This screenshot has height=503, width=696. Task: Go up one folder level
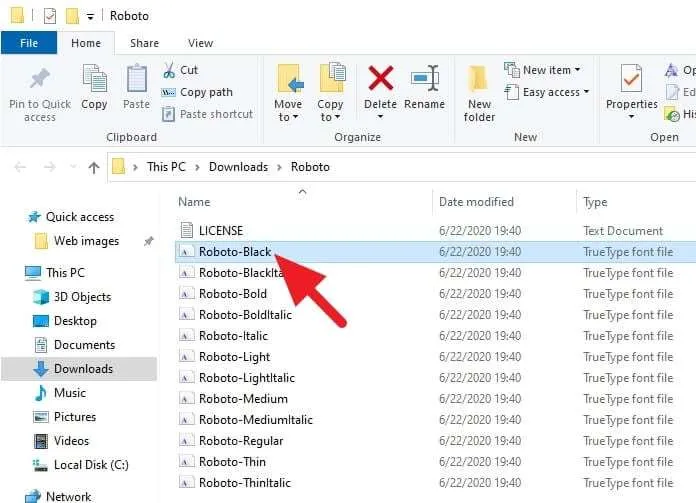tap(93, 167)
